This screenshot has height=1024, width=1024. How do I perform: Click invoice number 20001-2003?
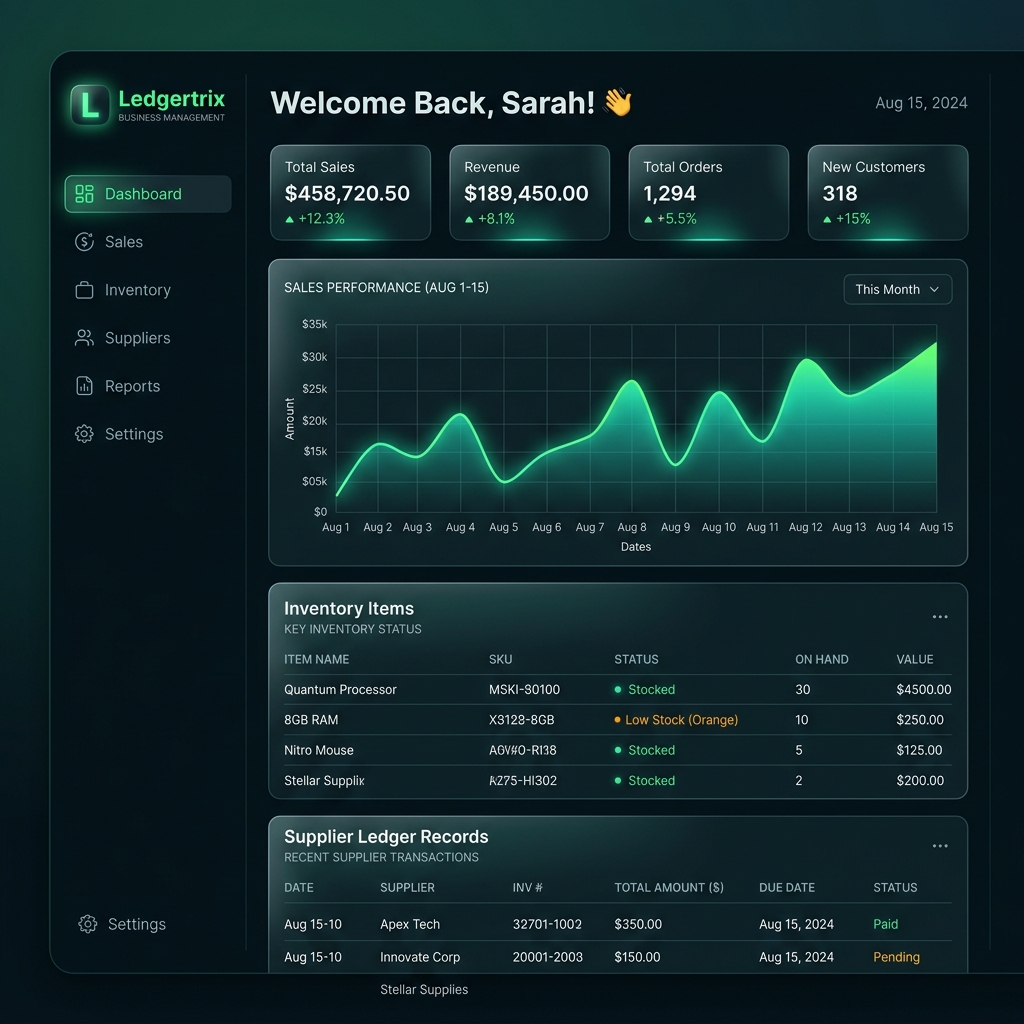(x=547, y=957)
